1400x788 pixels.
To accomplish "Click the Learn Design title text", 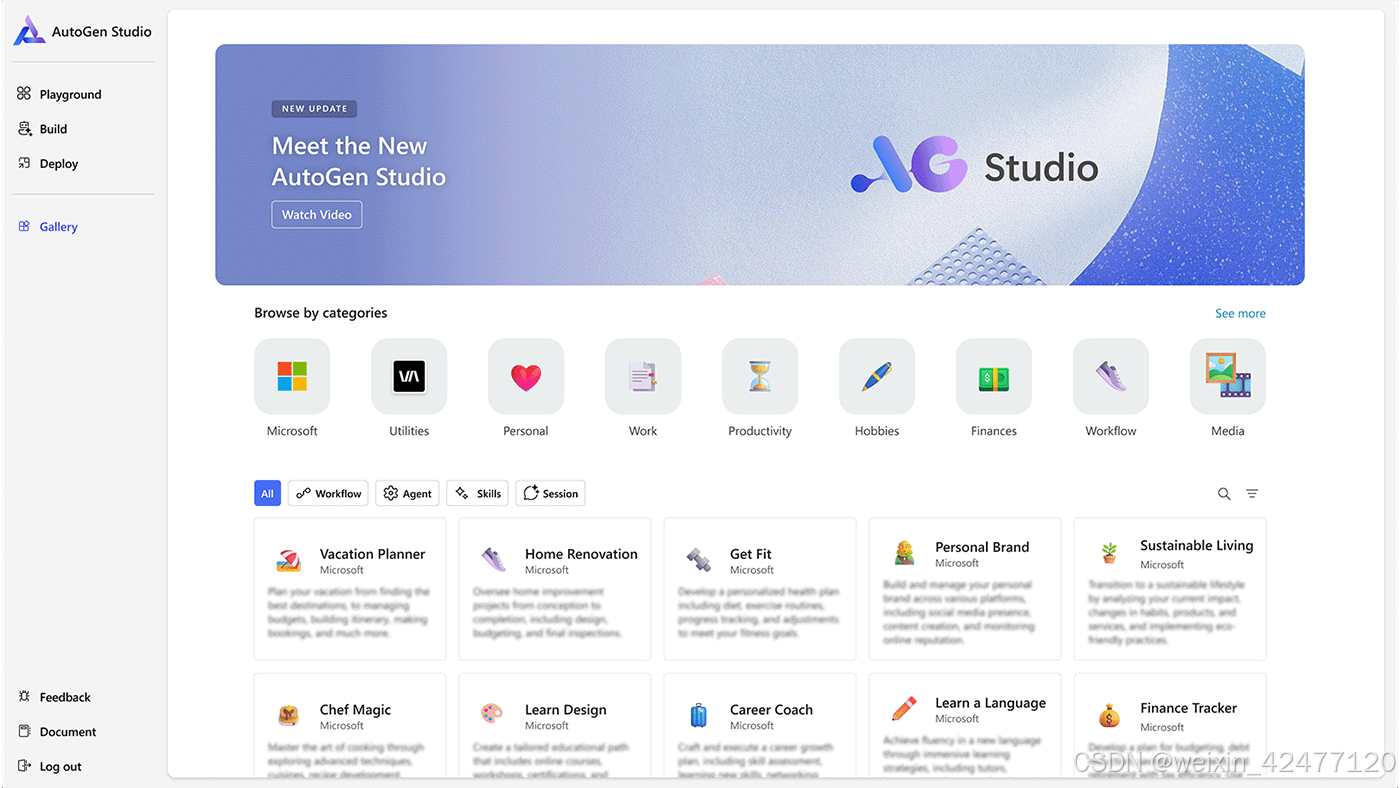I will point(566,710).
